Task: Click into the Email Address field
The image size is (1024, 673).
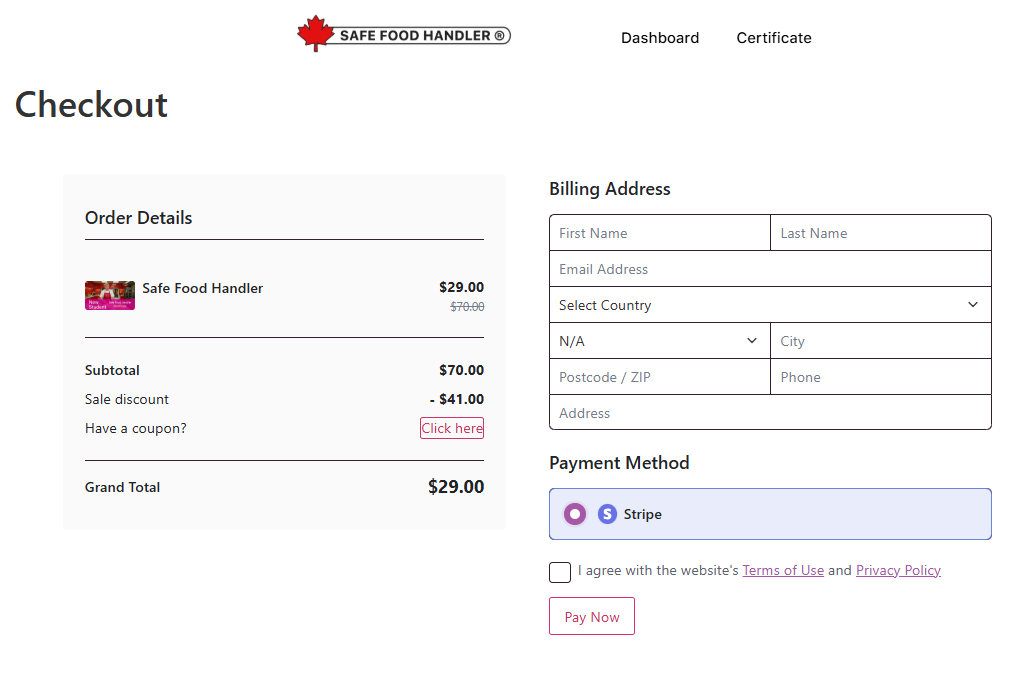Action: (x=770, y=269)
